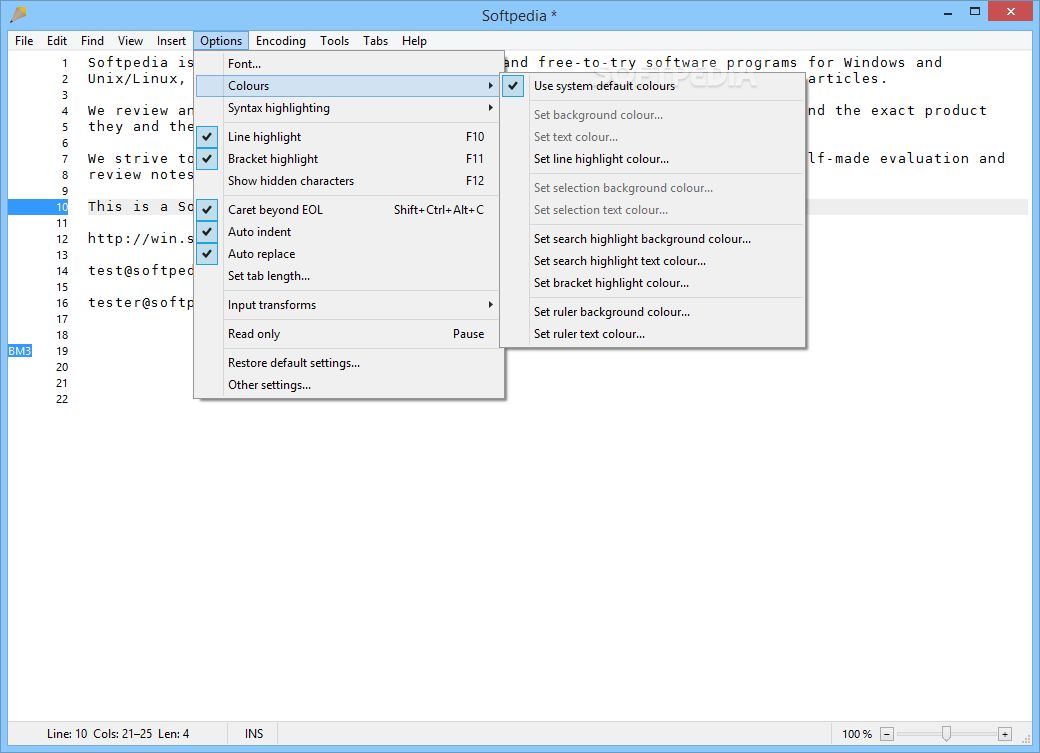1040x753 pixels.
Task: Open the View menu
Action: click(x=130, y=40)
